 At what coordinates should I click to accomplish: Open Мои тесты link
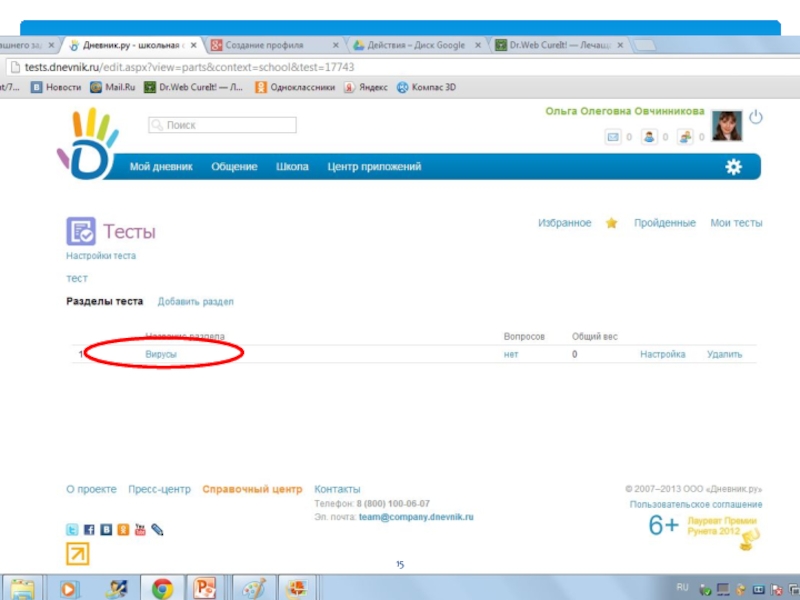[x=736, y=223]
